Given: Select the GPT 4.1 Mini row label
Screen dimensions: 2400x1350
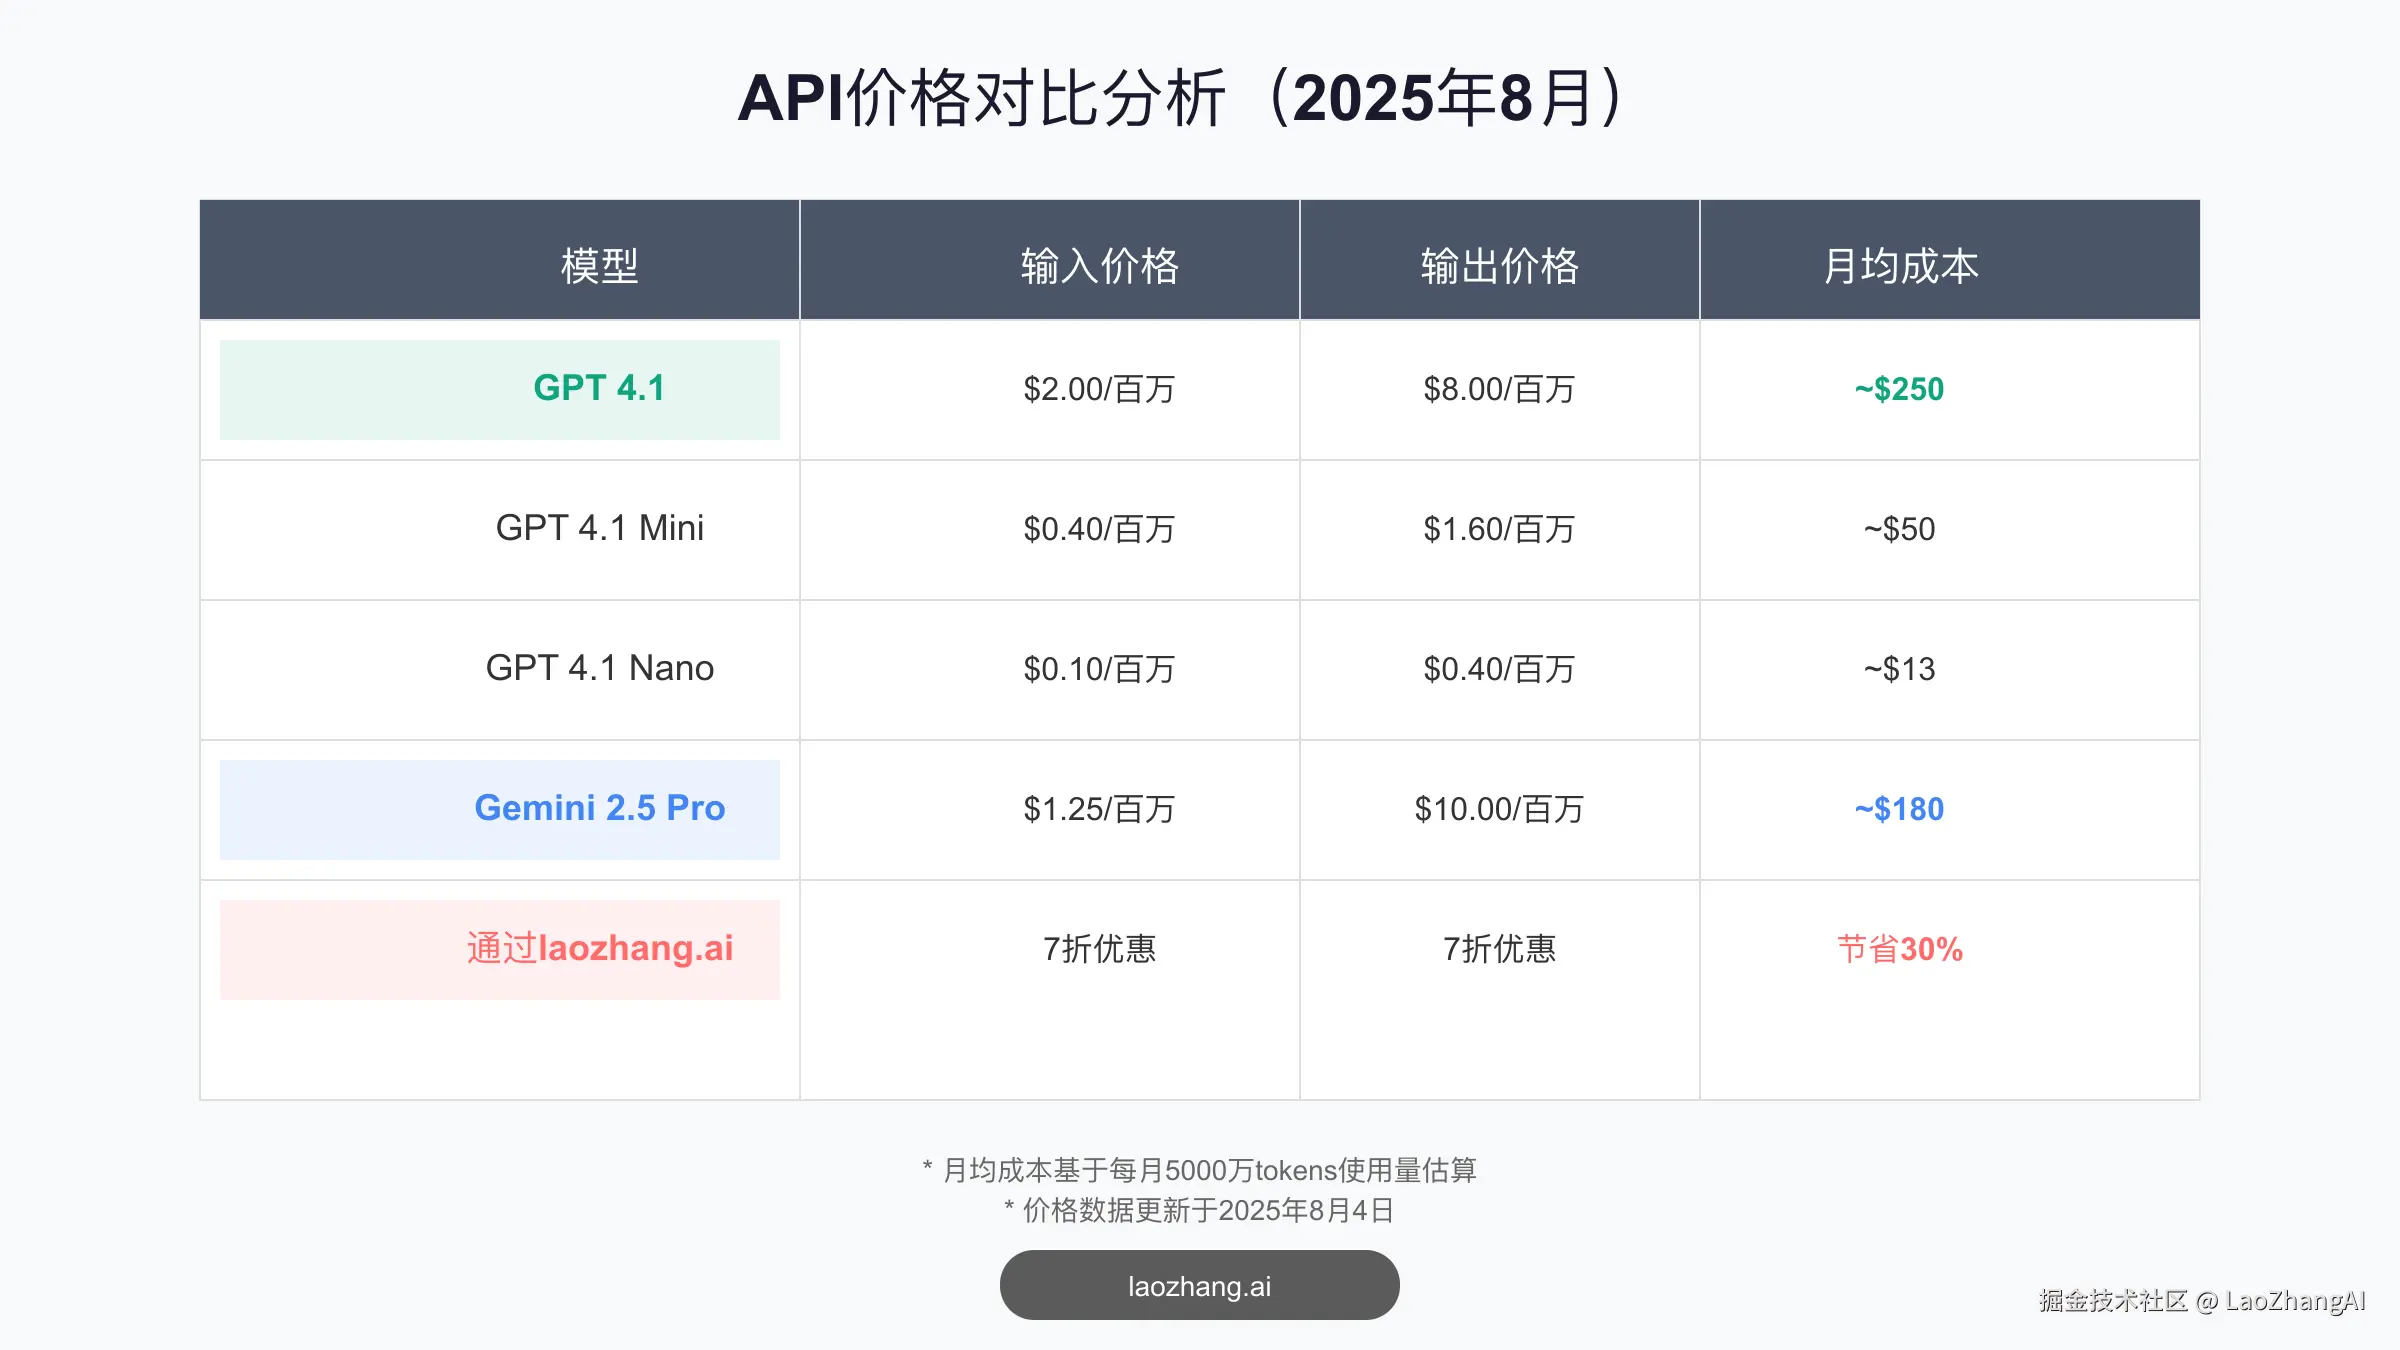Looking at the screenshot, I should (598, 529).
